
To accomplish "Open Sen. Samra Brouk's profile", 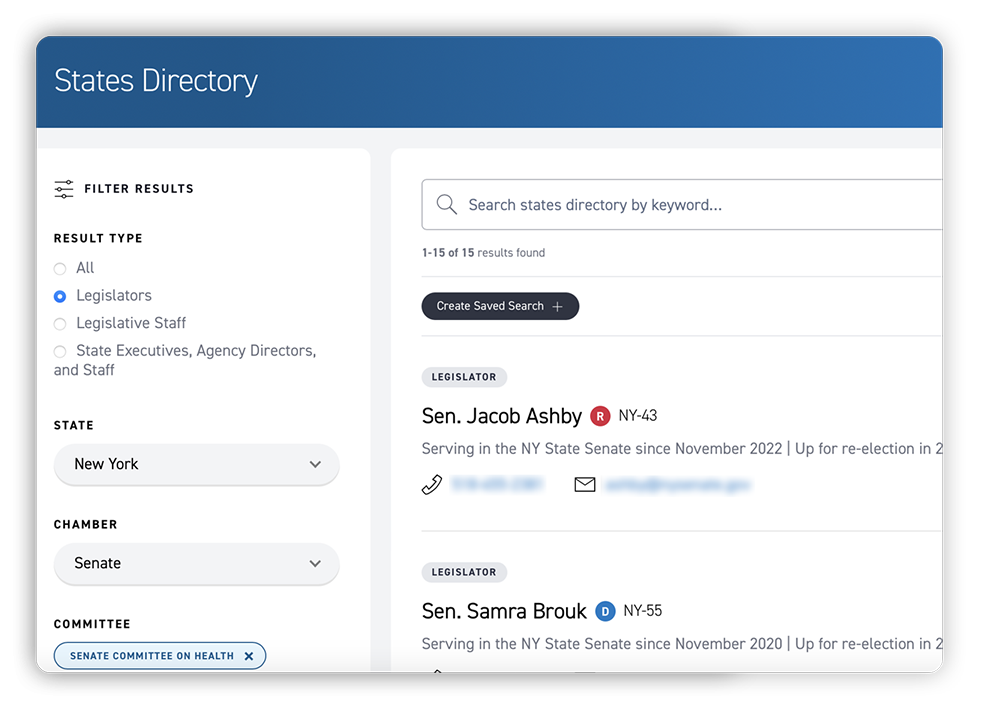I will [504, 610].
